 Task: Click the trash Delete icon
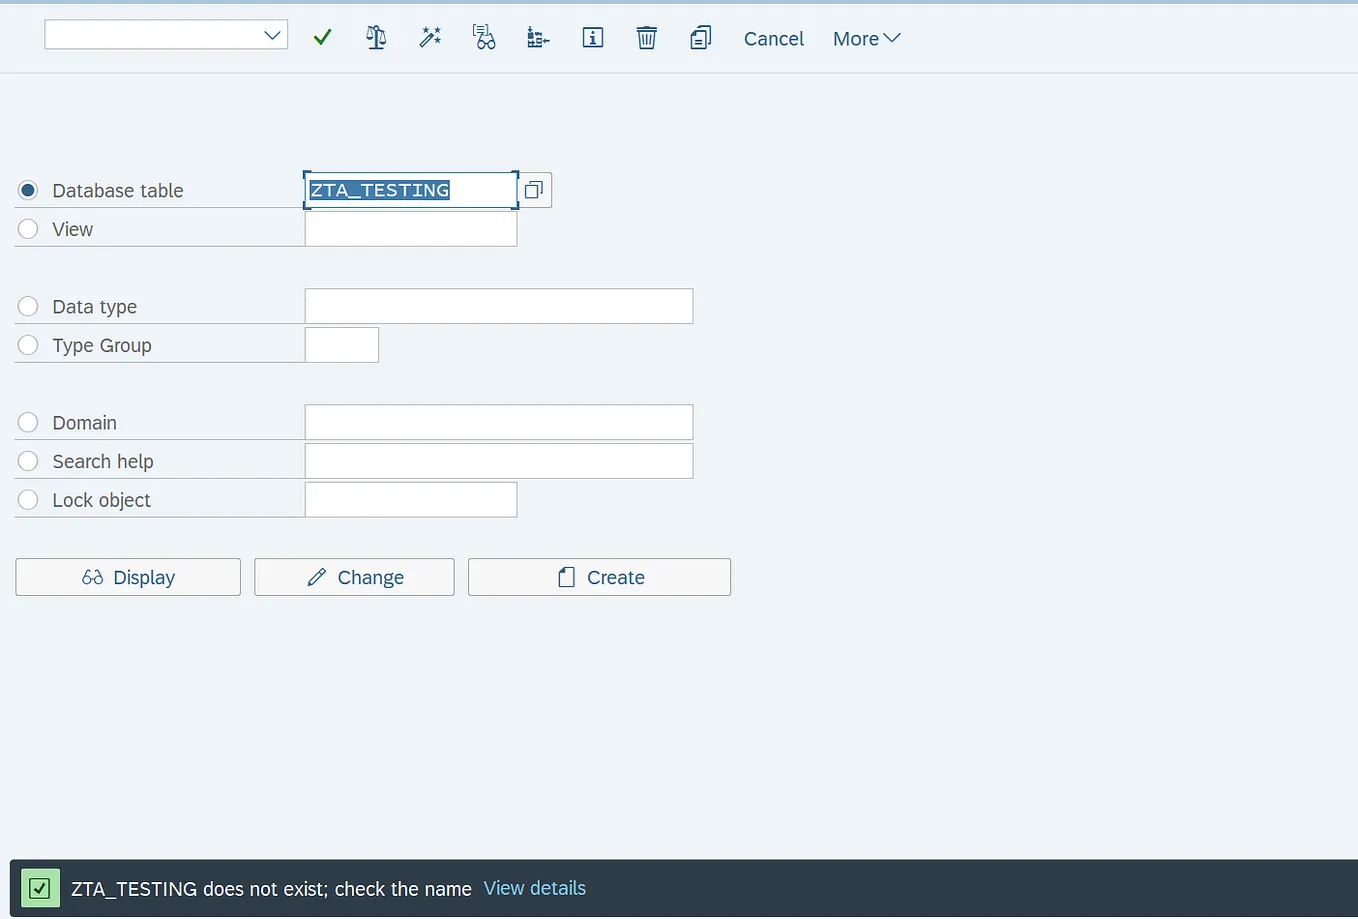646,37
